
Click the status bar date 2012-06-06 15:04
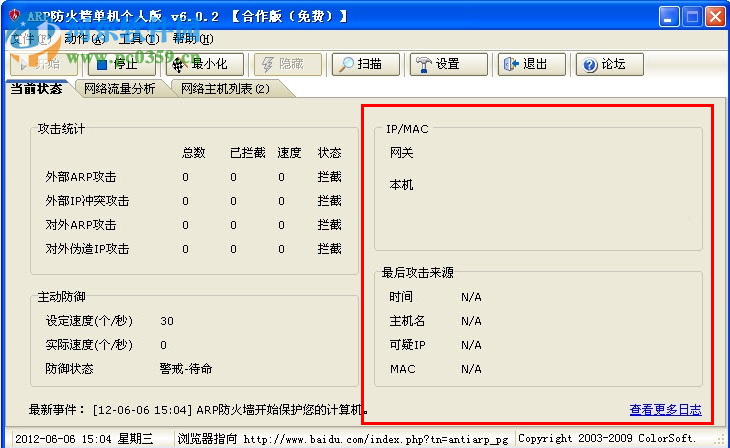pos(63,439)
